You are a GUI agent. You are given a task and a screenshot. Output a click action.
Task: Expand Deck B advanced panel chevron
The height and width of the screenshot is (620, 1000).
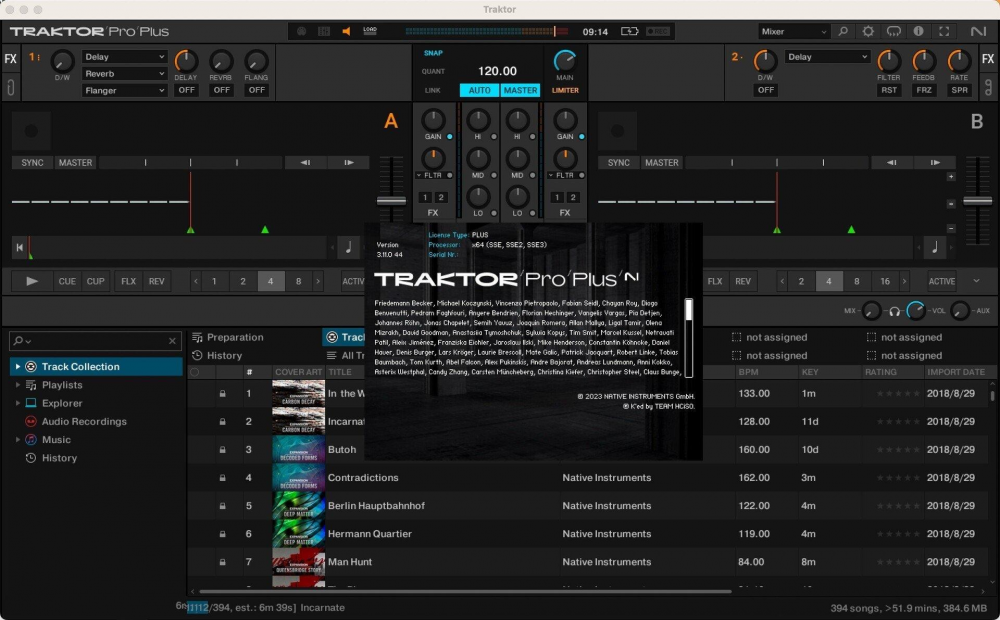point(976,281)
